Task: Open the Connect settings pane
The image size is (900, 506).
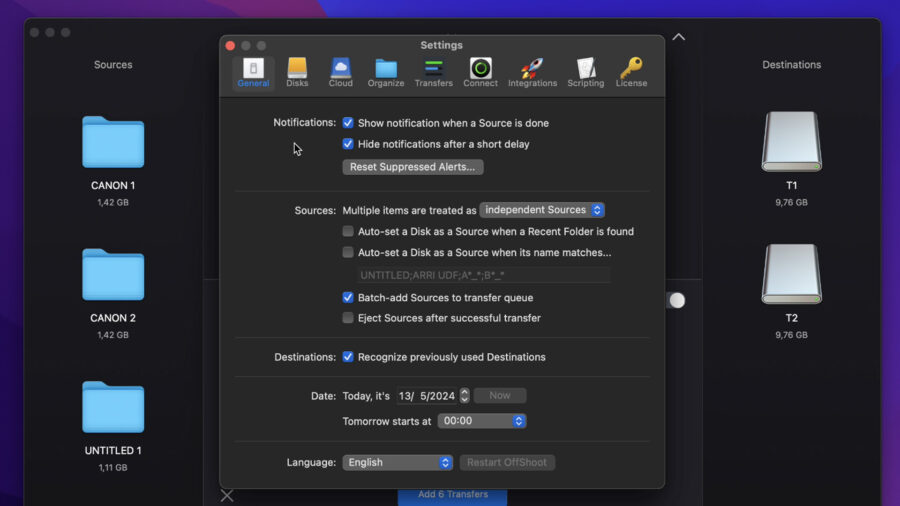Action: coord(480,72)
